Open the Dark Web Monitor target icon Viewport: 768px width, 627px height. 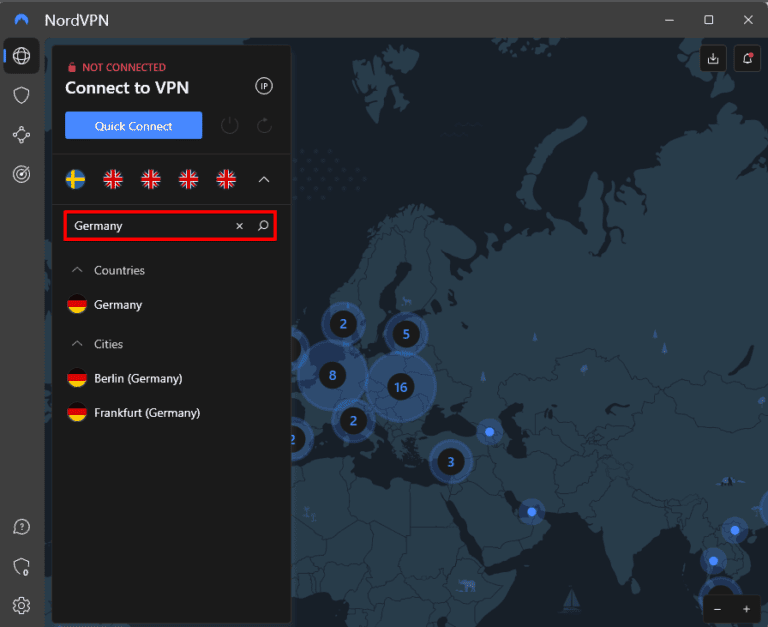pos(21,174)
